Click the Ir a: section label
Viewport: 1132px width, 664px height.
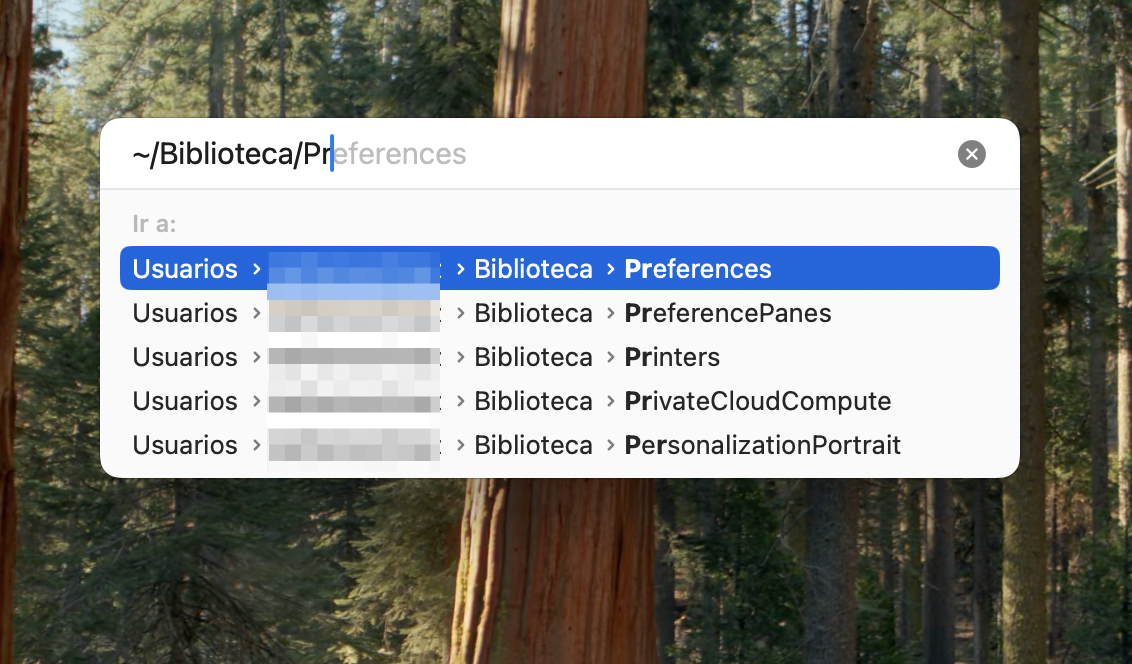(153, 224)
